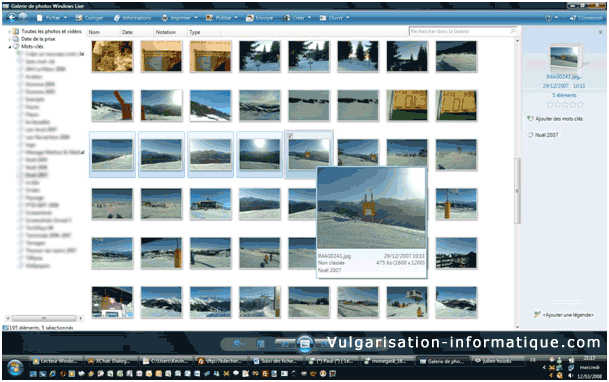
Task: Expand Toutes les photos et vidéos
Action: tap(10, 31)
